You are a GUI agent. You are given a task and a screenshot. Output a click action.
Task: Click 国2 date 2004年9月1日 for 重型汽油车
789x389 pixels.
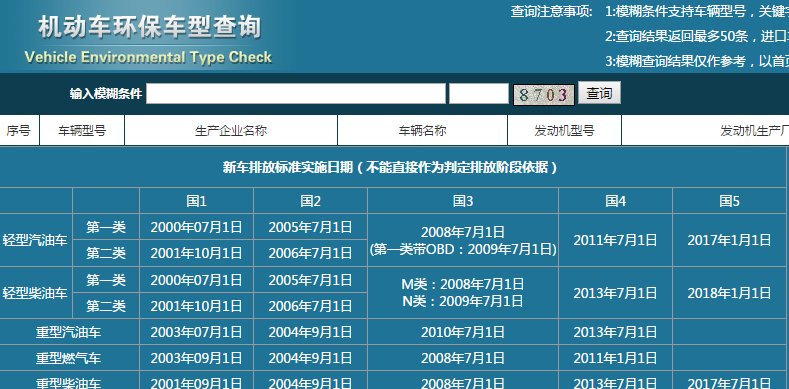[310, 332]
